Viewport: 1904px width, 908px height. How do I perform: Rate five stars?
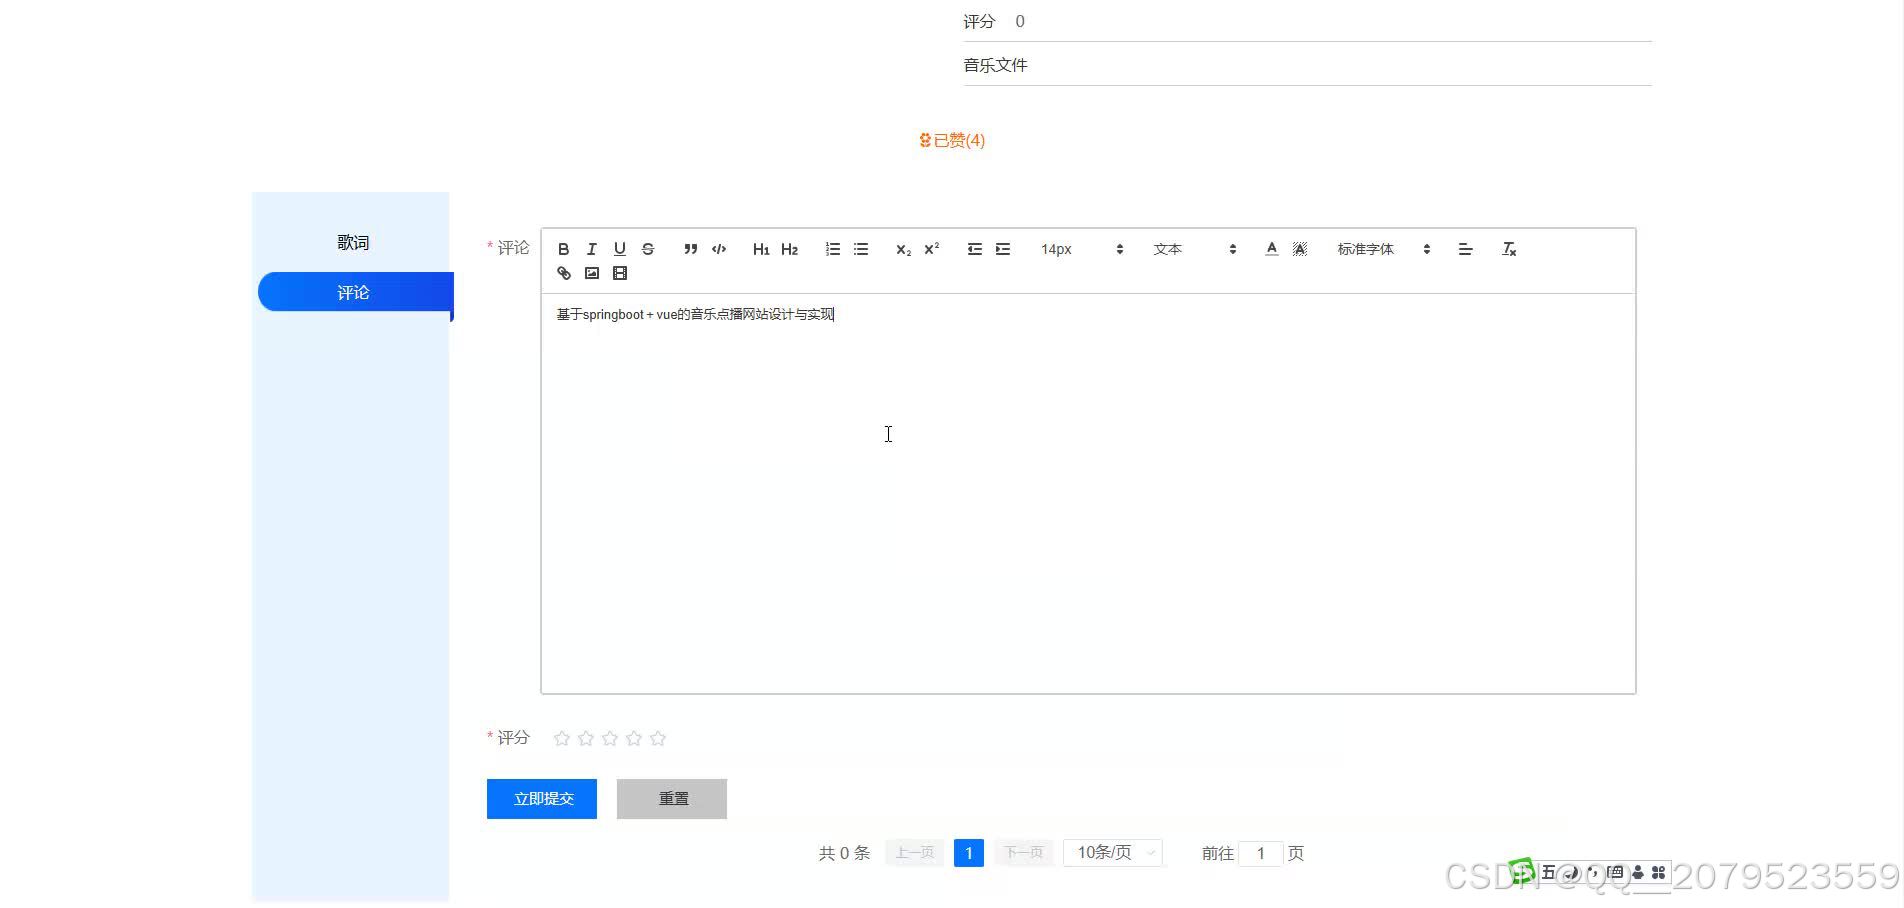[x=658, y=738]
